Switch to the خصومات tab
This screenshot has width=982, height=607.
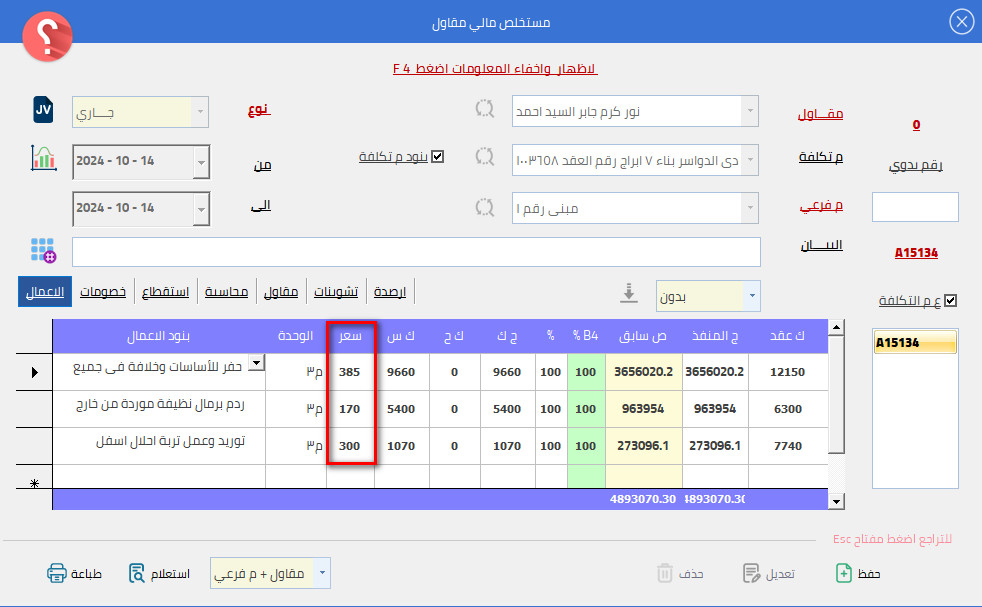[103, 292]
